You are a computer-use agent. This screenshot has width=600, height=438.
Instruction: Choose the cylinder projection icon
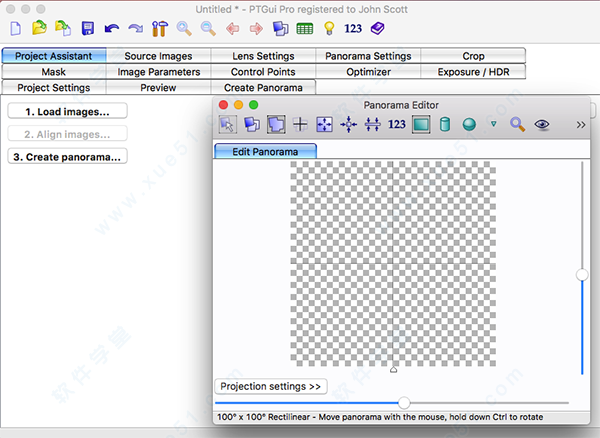click(x=444, y=125)
